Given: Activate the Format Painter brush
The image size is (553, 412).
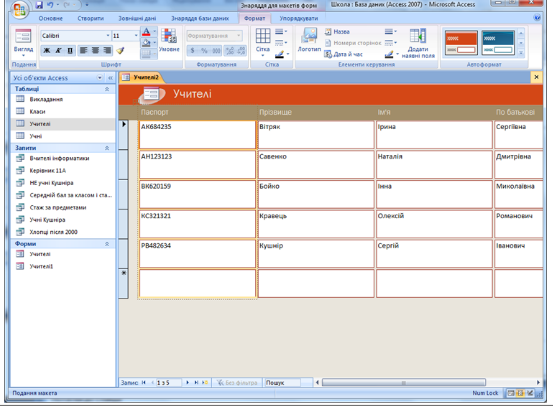Looking at the screenshot, I should point(120,50).
